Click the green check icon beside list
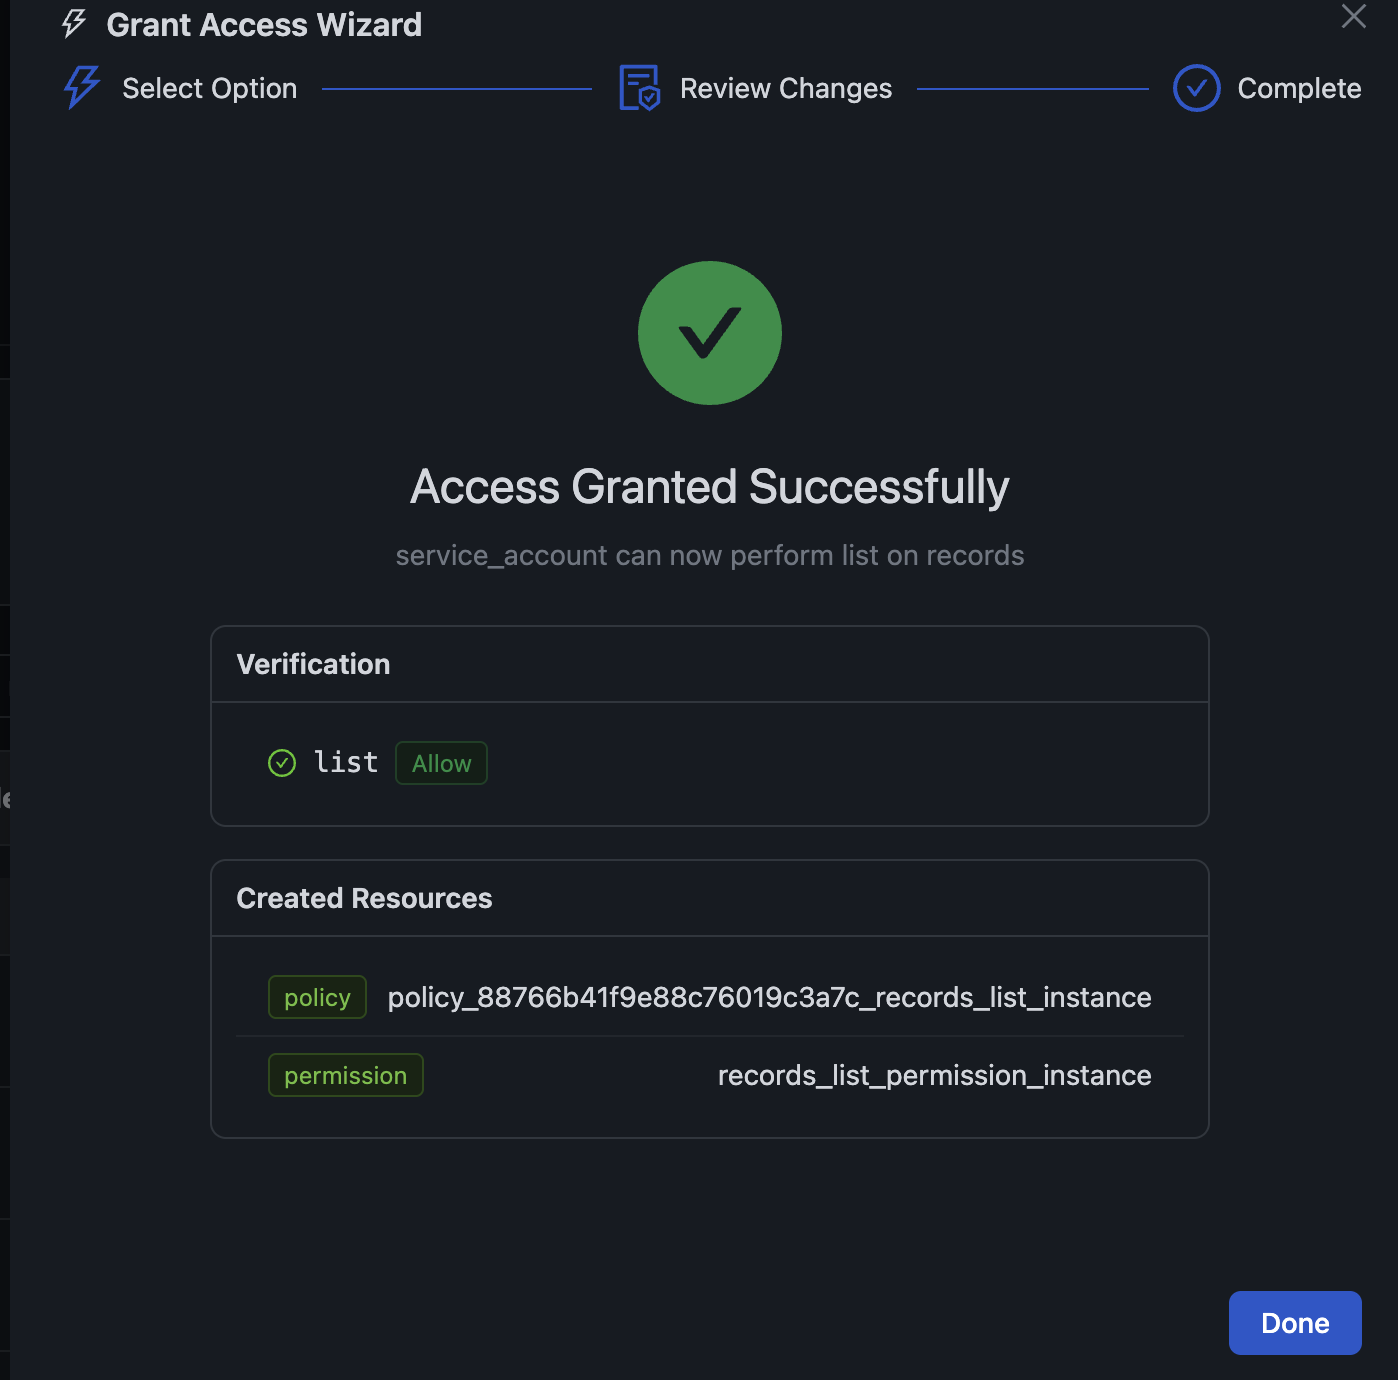 pyautogui.click(x=282, y=763)
